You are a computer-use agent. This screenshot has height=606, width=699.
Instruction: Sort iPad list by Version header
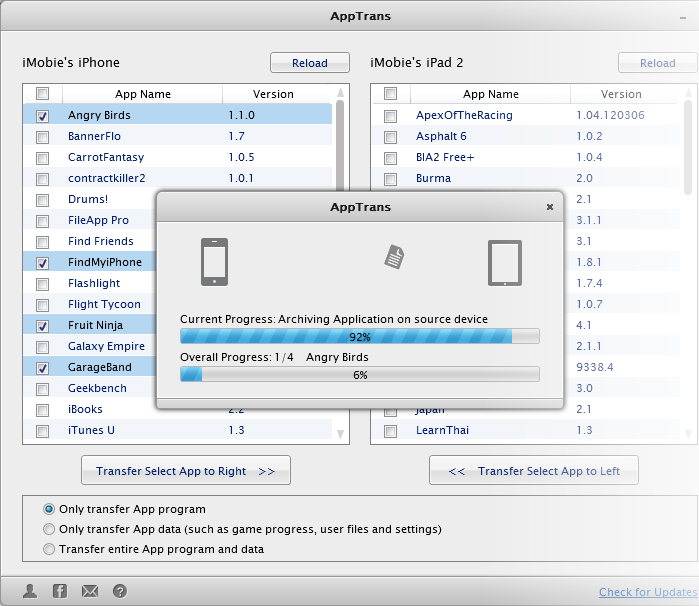pyautogui.click(x=621, y=94)
